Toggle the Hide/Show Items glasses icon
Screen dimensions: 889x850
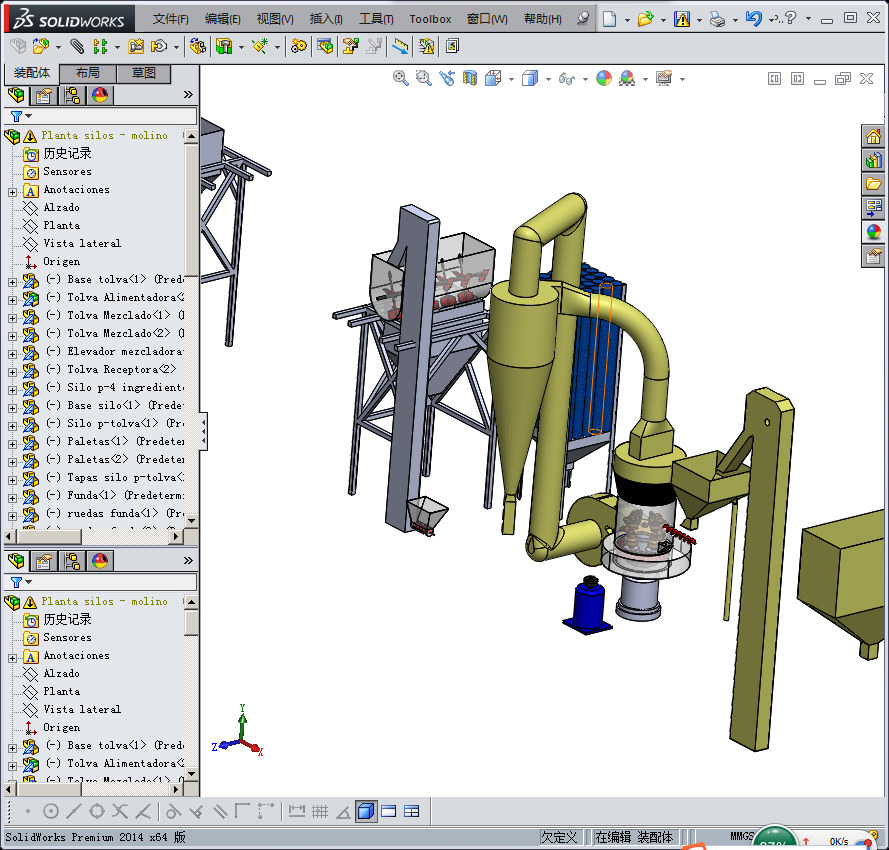coord(566,78)
